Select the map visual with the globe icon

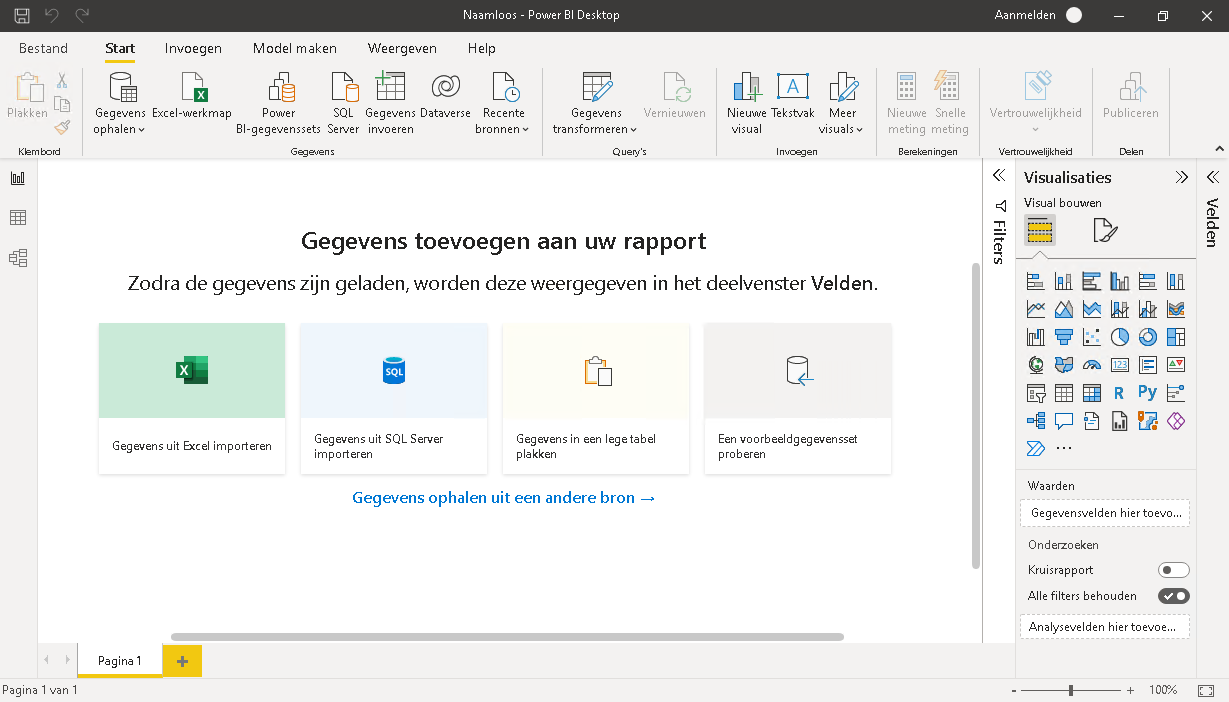(1034, 364)
